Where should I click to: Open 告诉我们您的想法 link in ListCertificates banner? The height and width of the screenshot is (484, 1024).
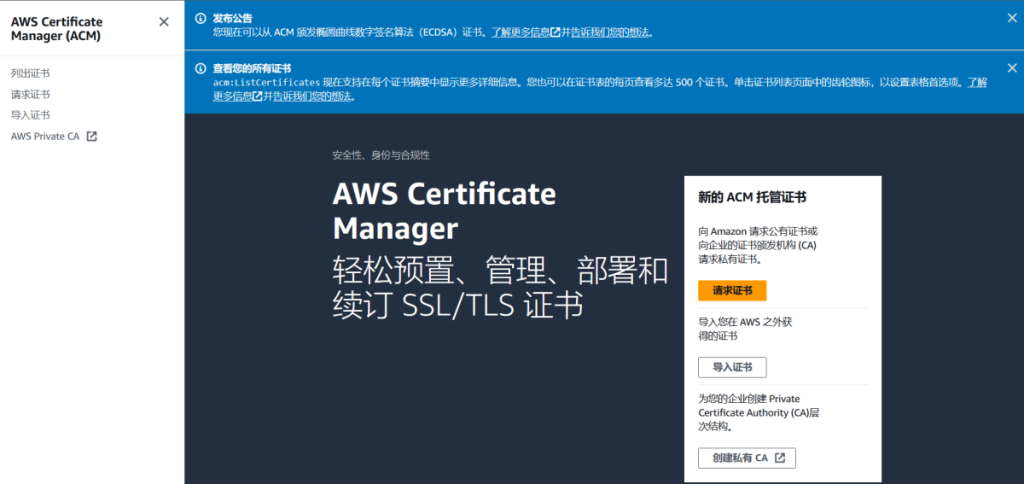tap(312, 96)
